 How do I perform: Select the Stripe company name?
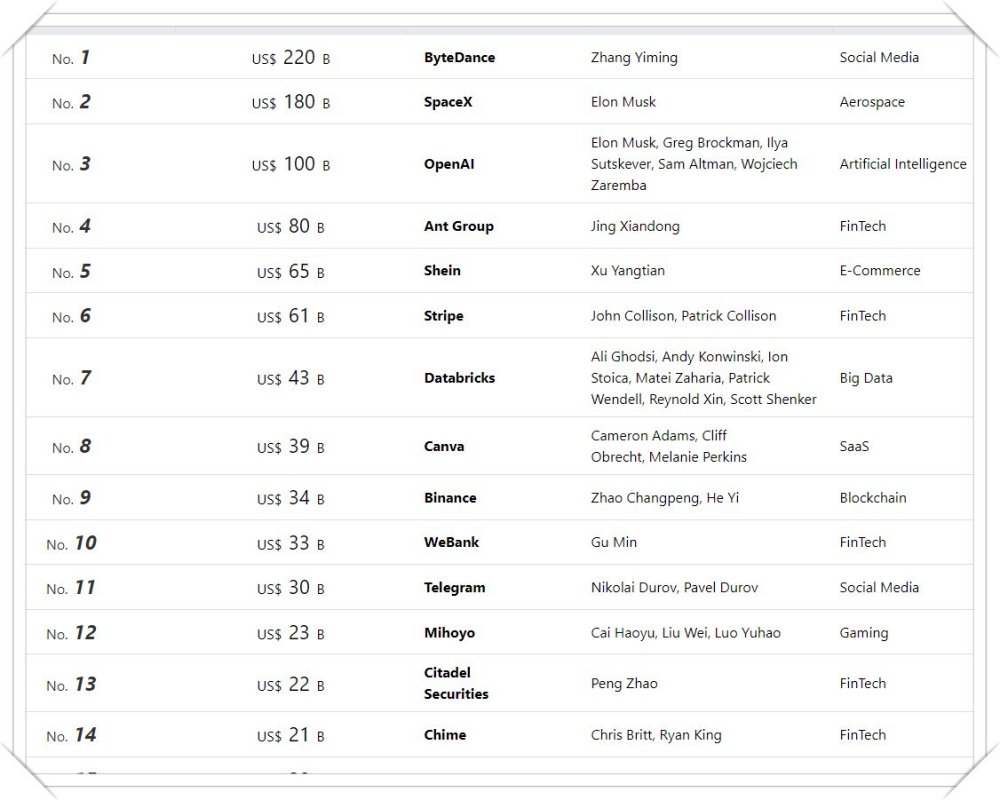coord(443,316)
